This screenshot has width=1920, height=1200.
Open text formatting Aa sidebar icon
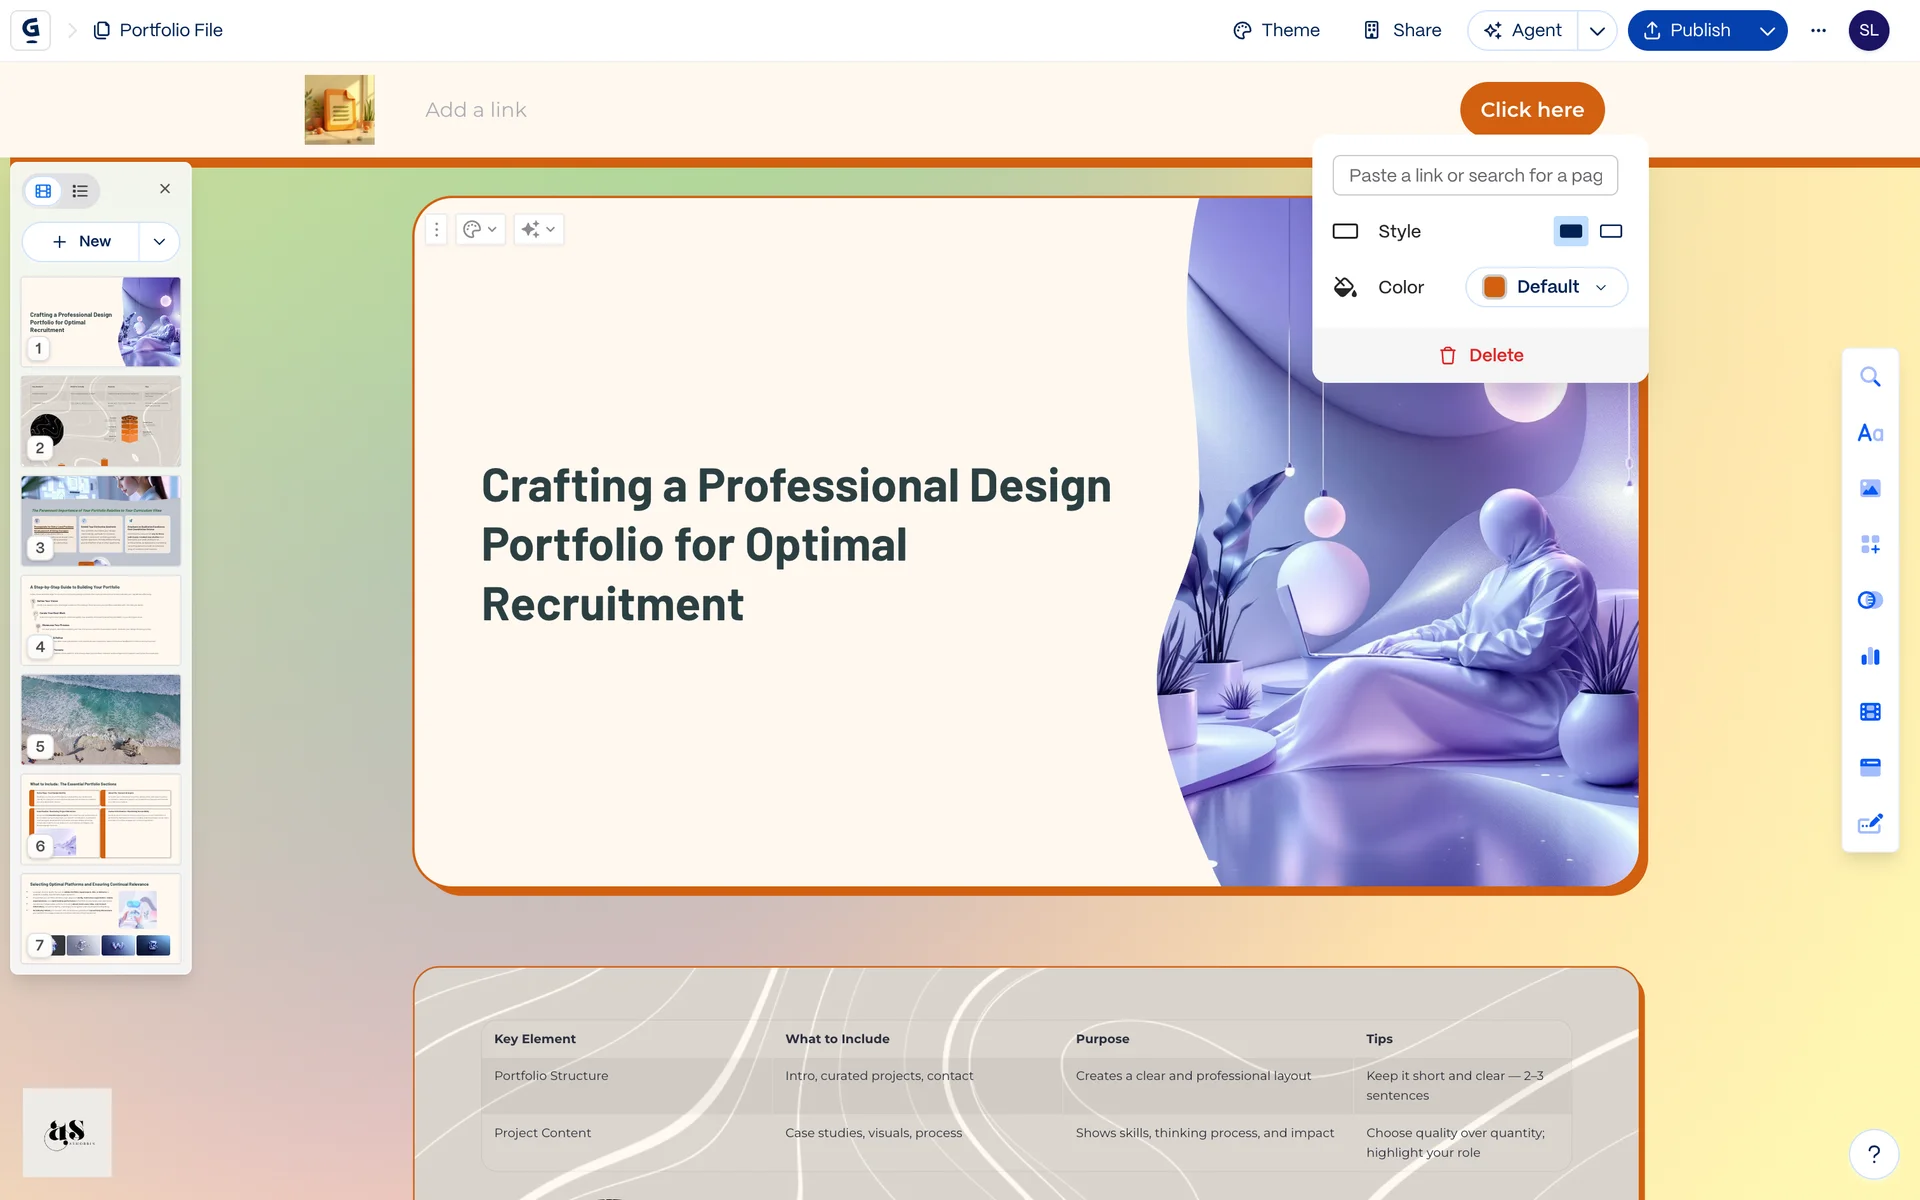(x=1870, y=433)
